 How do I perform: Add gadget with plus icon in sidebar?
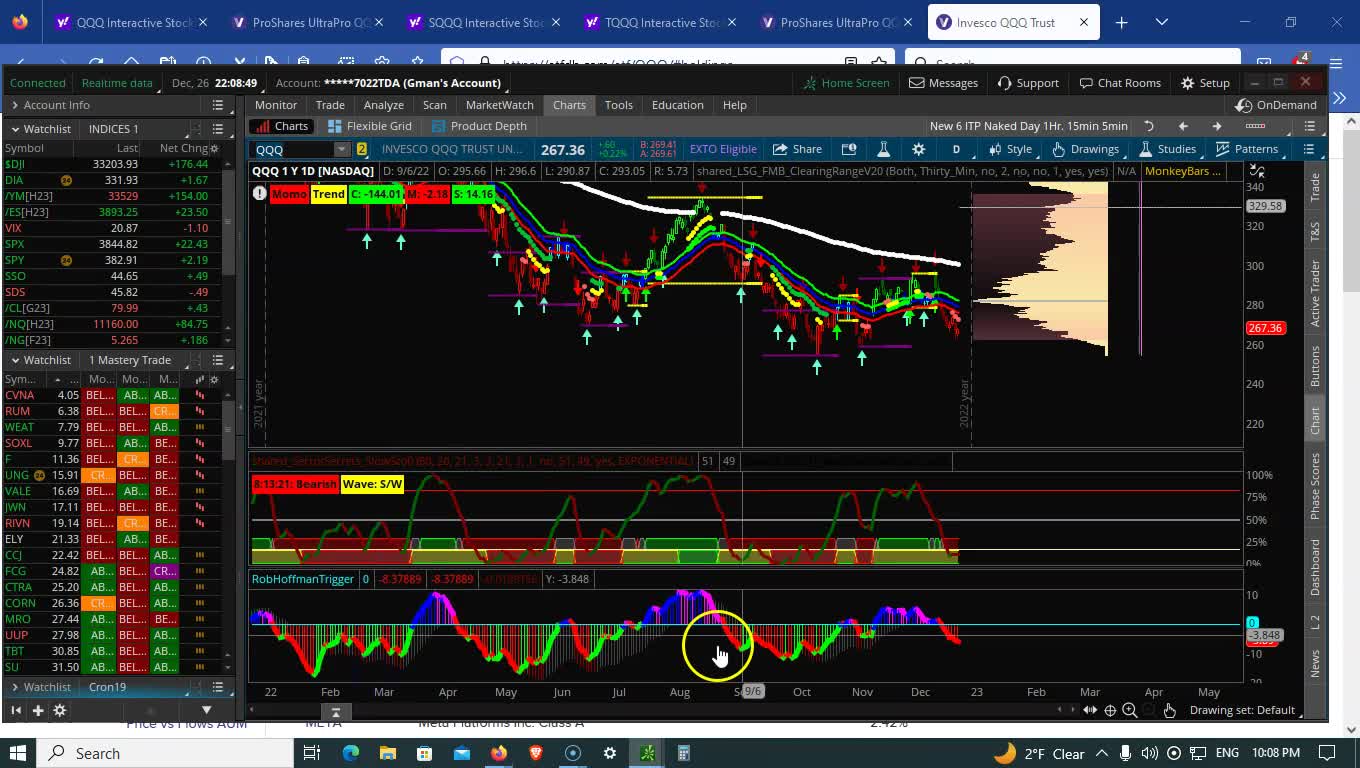coord(38,710)
